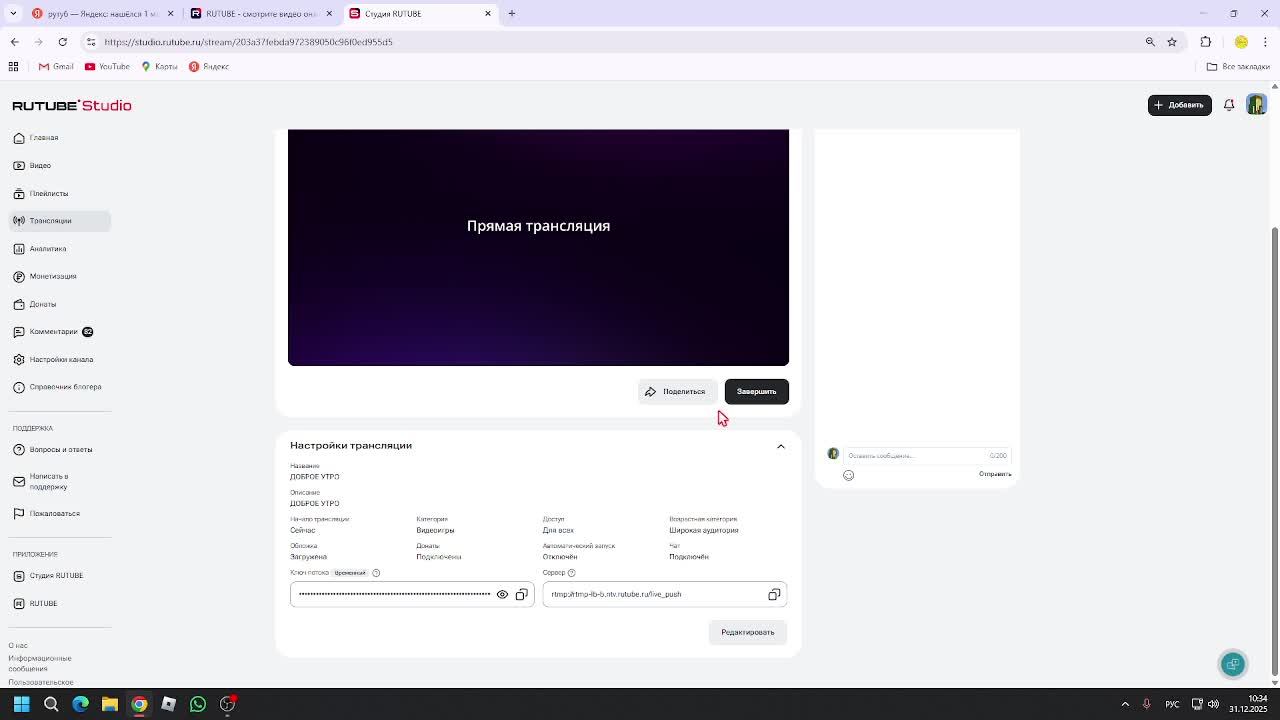1280x720 pixels.
Task: Click the Сервер help question icon
Action: click(572, 573)
